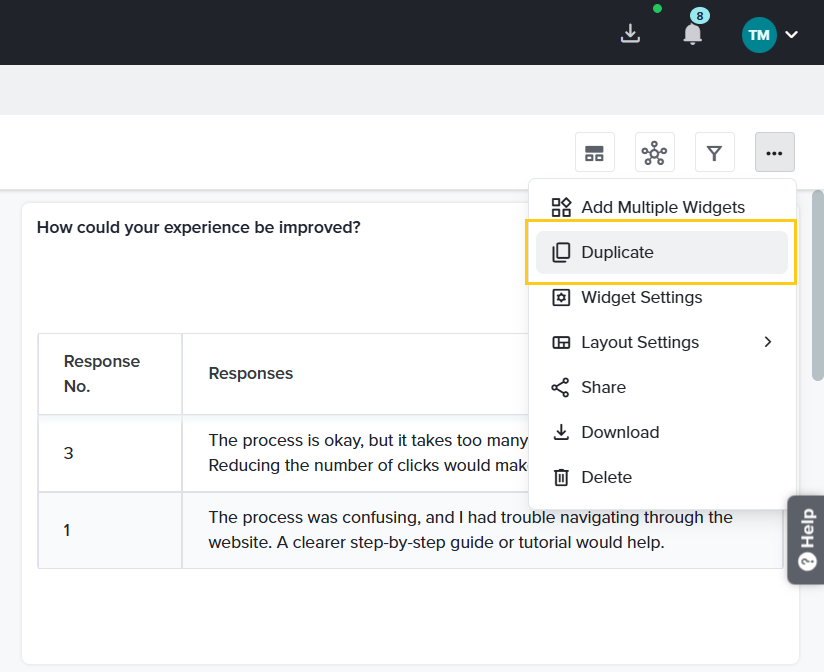This screenshot has width=824, height=672.
Task: Open Widget Settings from the menu
Action: pos(662,297)
